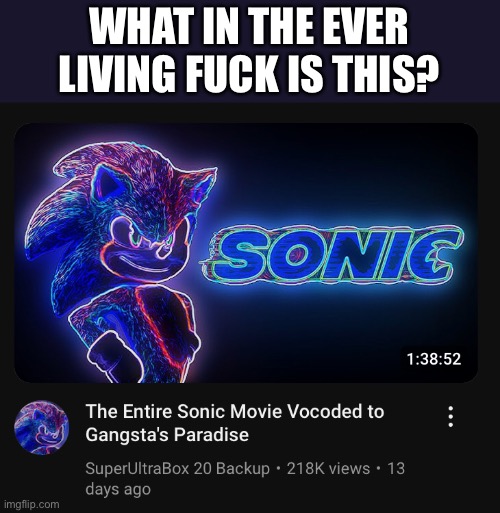Click the Sonic movie video thumbnail
Image resolution: width=500 pixels, height=513 pixels.
coord(246,253)
